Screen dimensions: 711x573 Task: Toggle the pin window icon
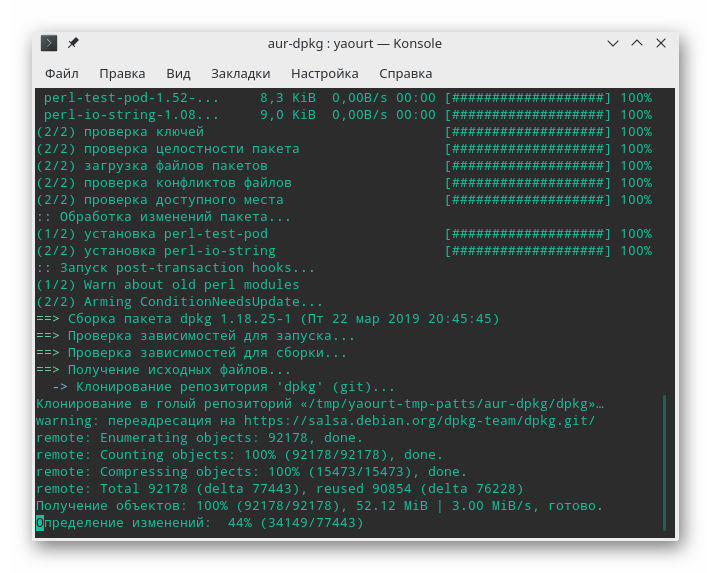click(73, 44)
